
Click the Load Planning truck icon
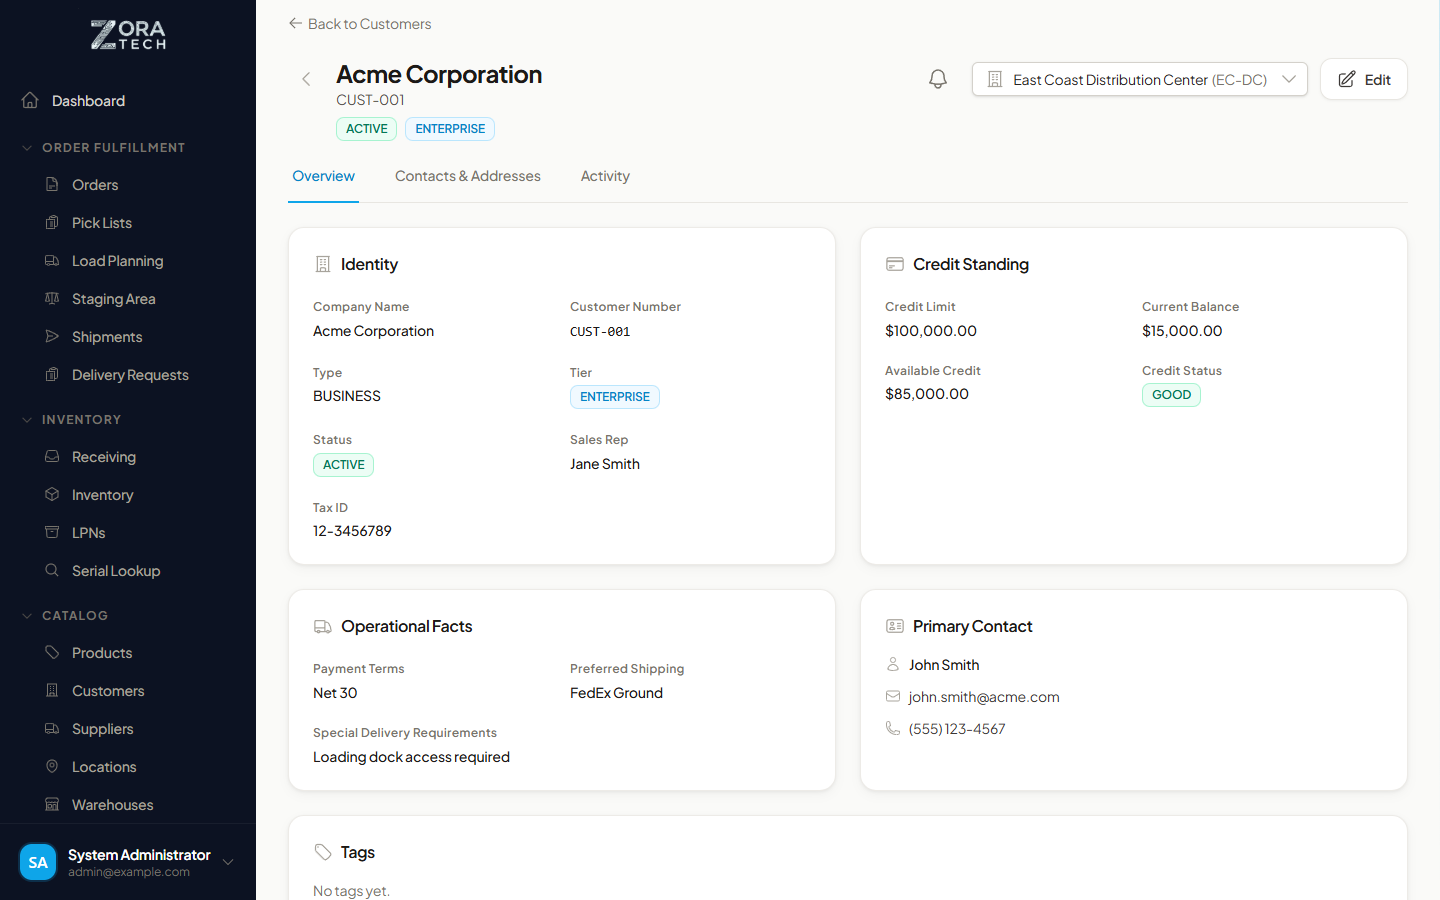coord(52,260)
